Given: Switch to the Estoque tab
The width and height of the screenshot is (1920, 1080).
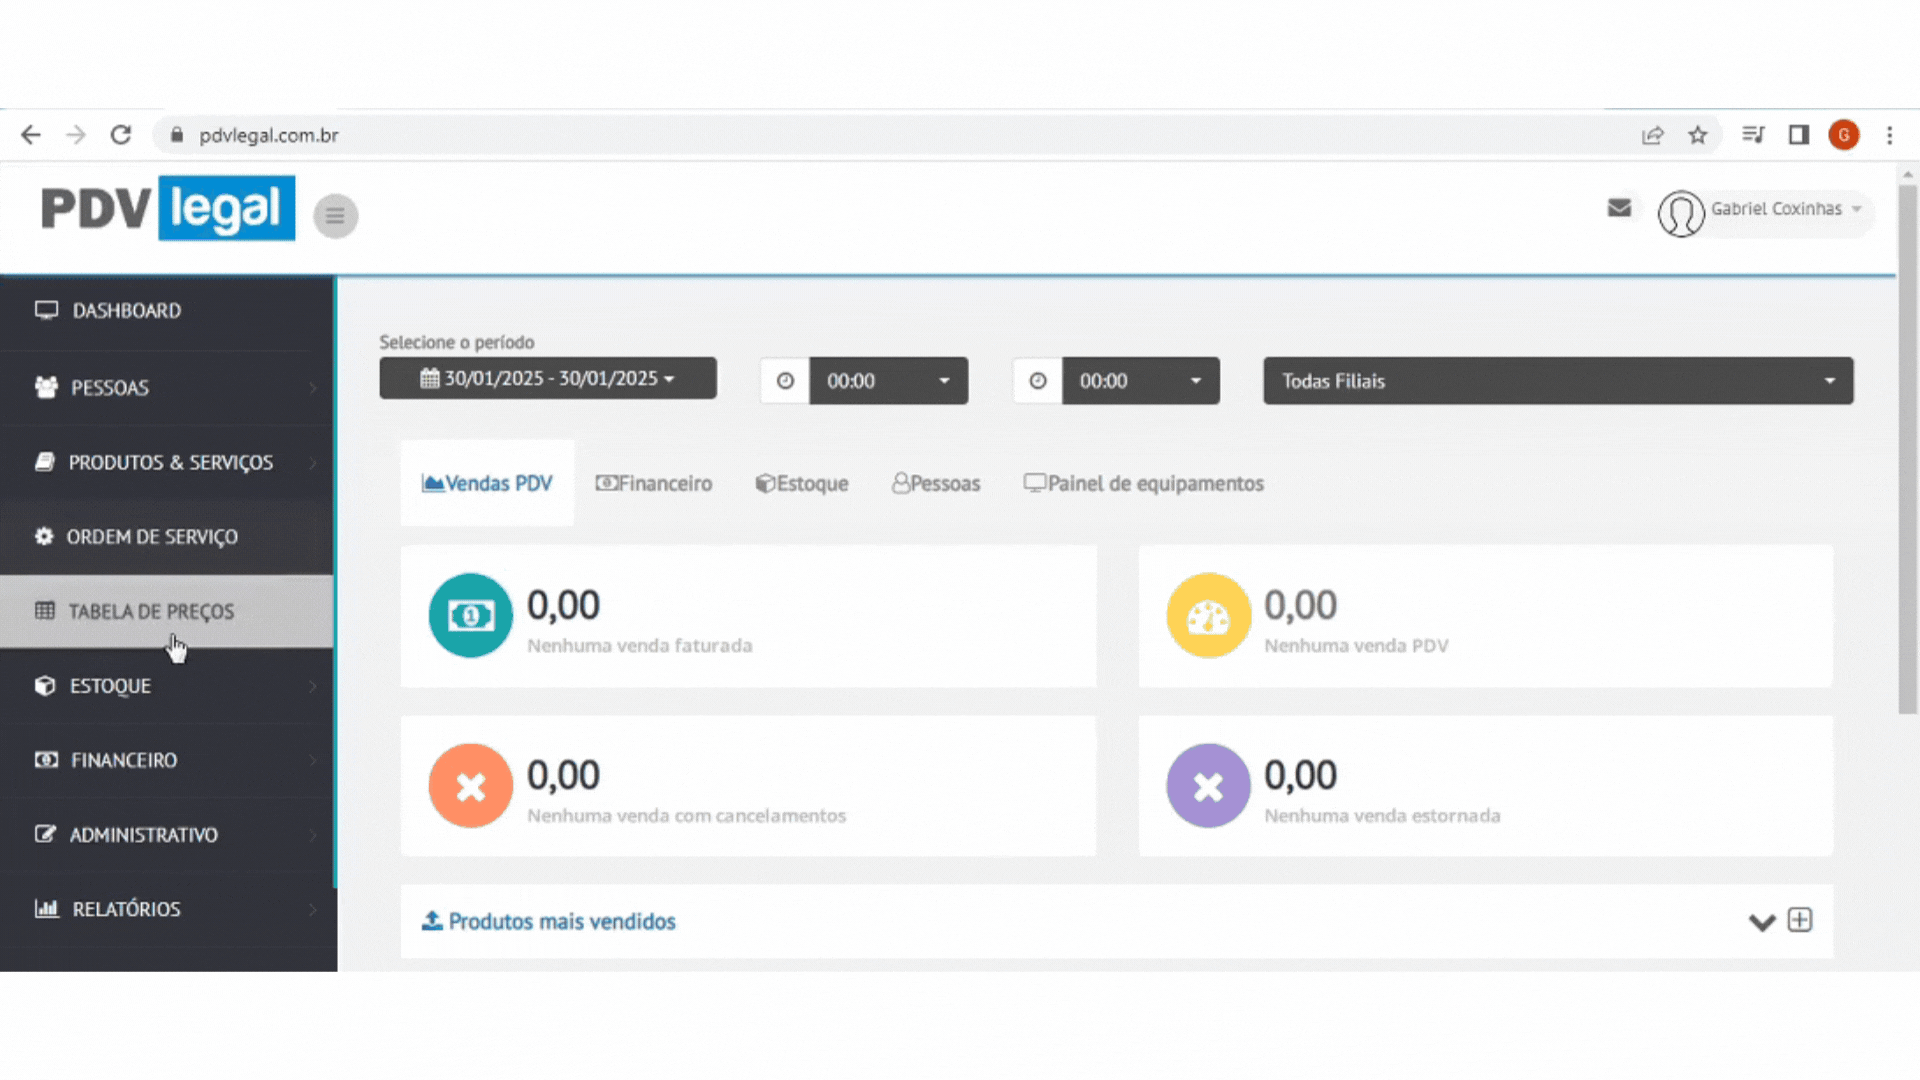Looking at the screenshot, I should (x=802, y=484).
